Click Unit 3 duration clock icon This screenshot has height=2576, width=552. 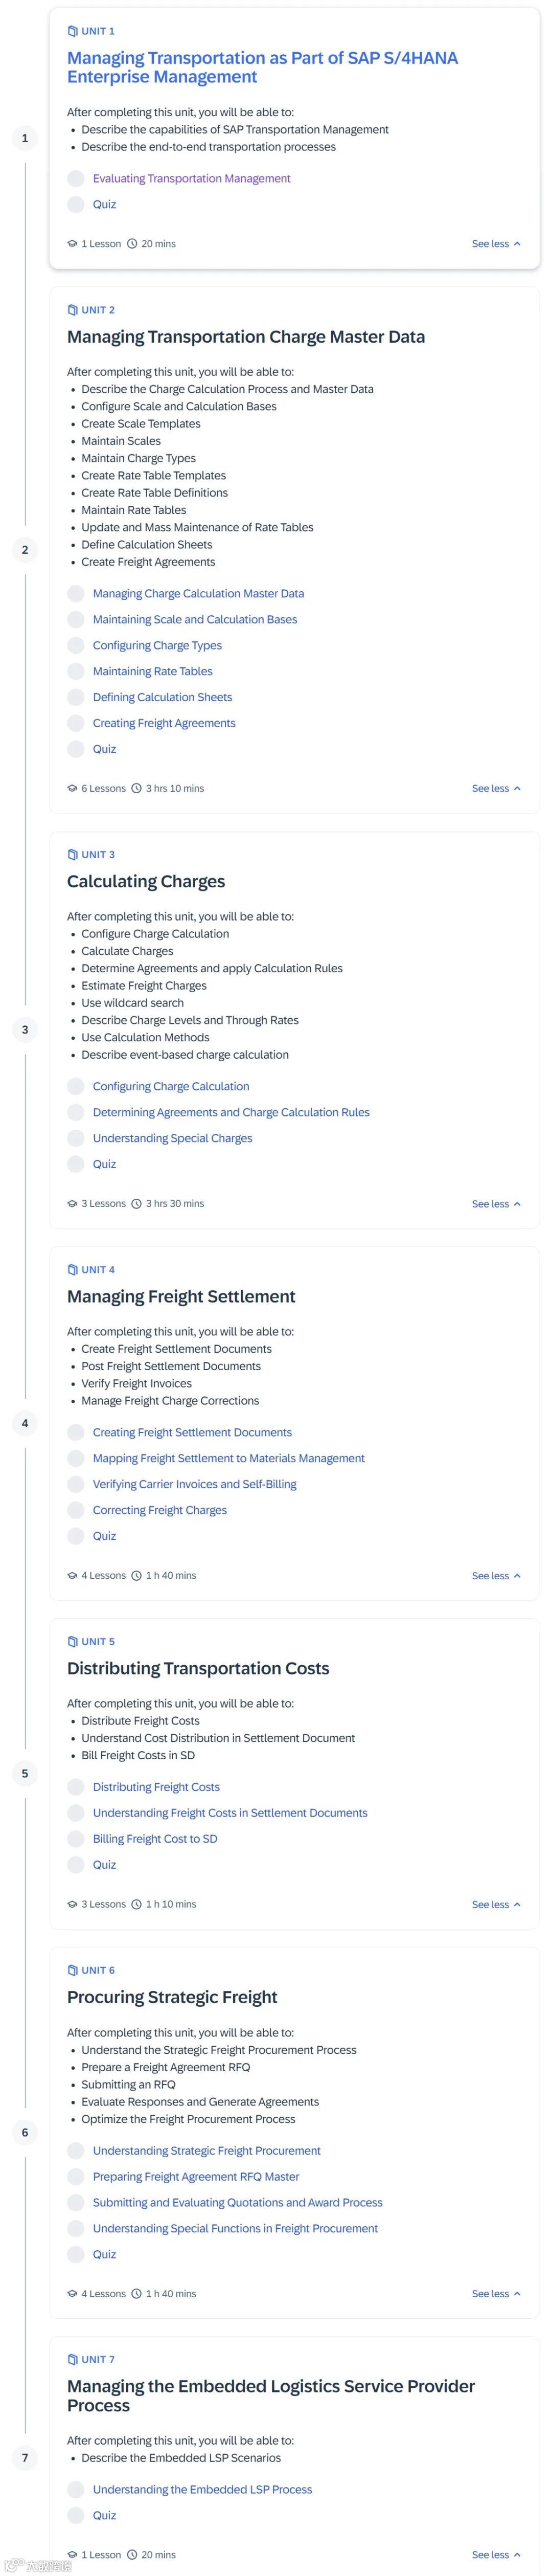tap(137, 1204)
